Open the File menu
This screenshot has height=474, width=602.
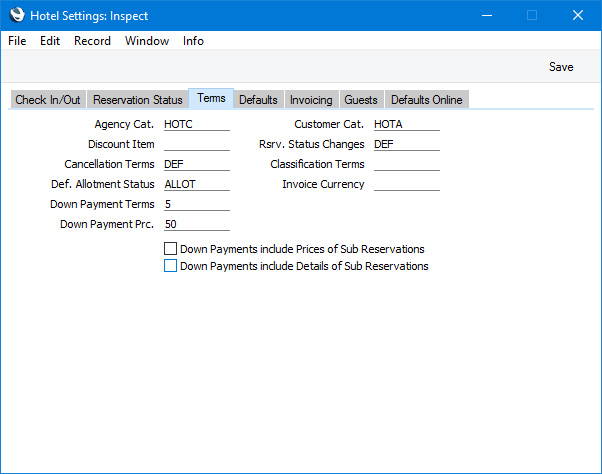[17, 41]
